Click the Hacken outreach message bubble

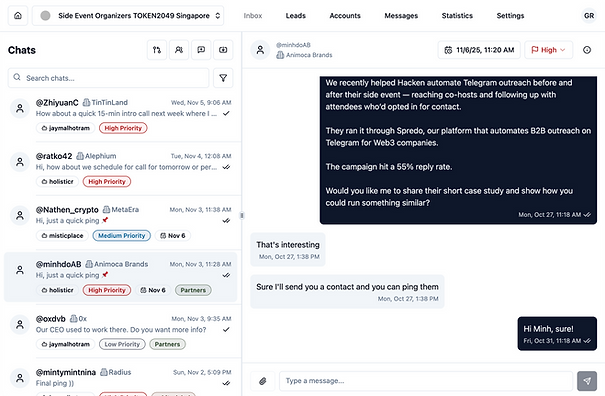point(458,150)
